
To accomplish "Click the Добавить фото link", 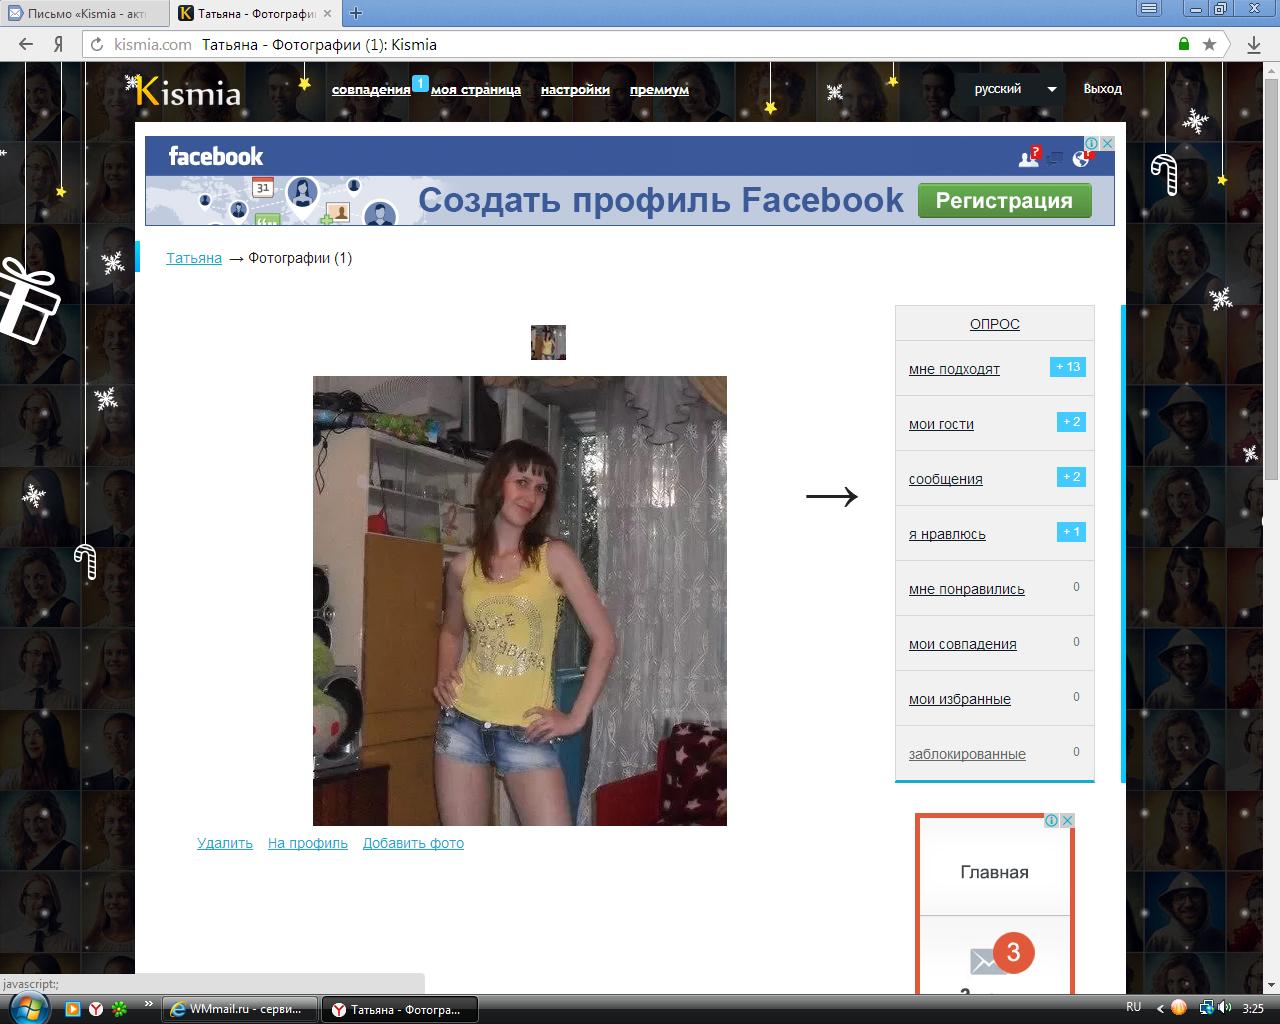I will (x=413, y=843).
